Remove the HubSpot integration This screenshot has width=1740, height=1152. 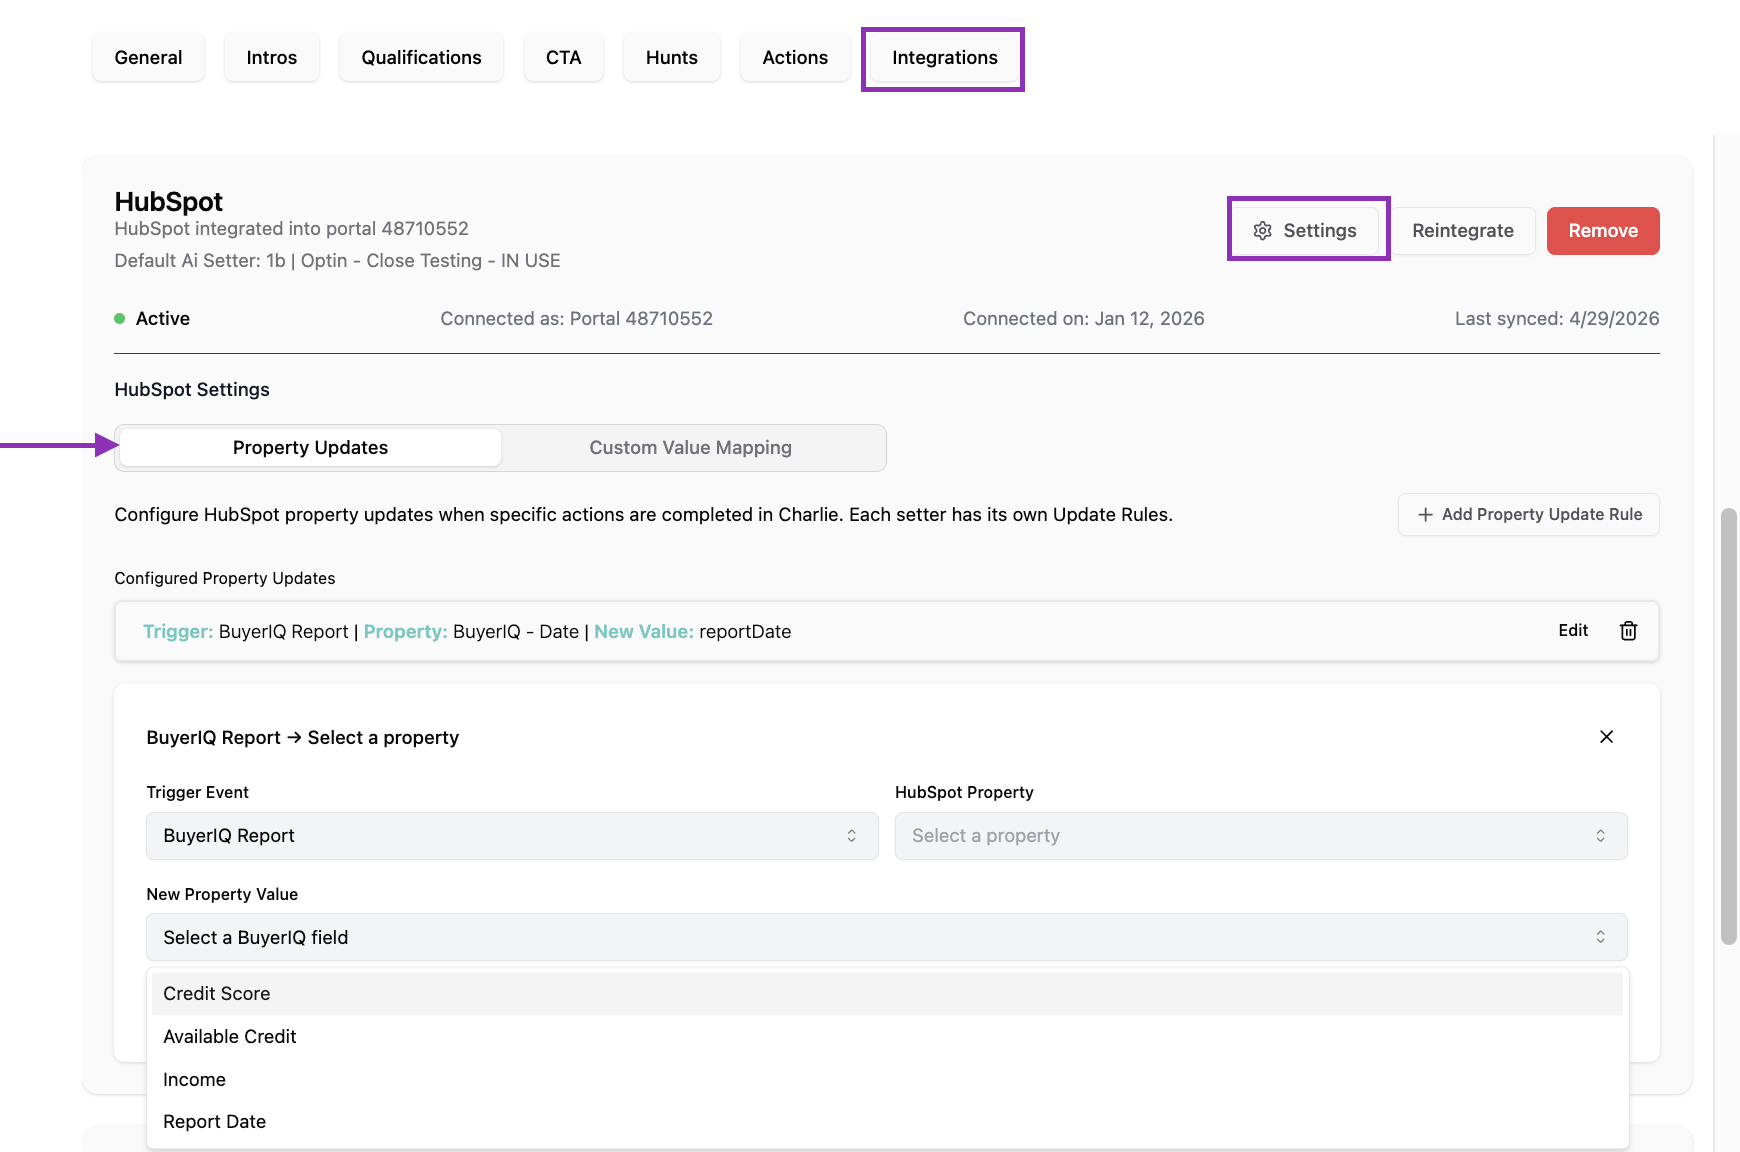click(1603, 231)
